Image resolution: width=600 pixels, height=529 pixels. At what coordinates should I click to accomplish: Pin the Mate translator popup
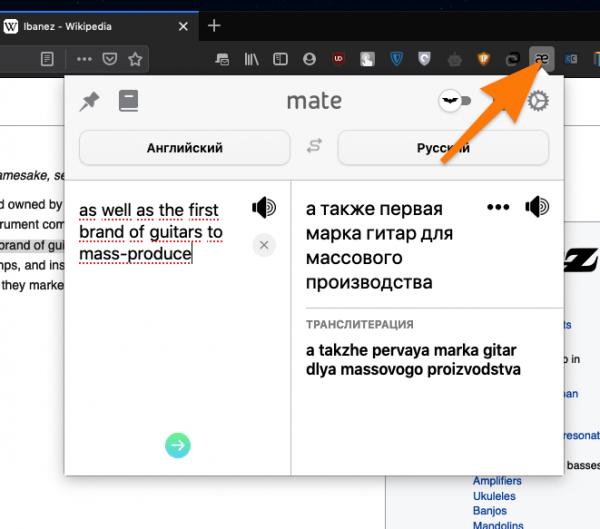90,101
